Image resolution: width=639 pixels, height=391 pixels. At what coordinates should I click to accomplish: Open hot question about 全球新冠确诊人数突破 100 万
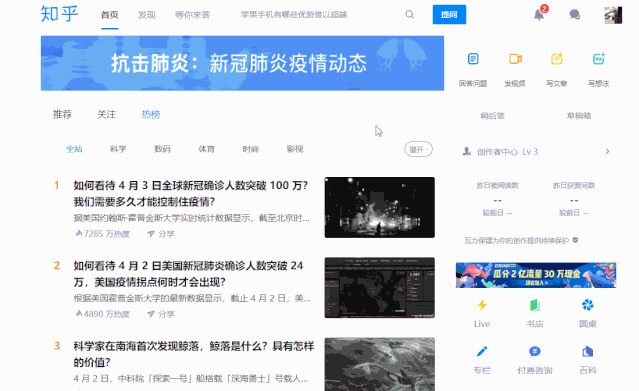pos(191,193)
